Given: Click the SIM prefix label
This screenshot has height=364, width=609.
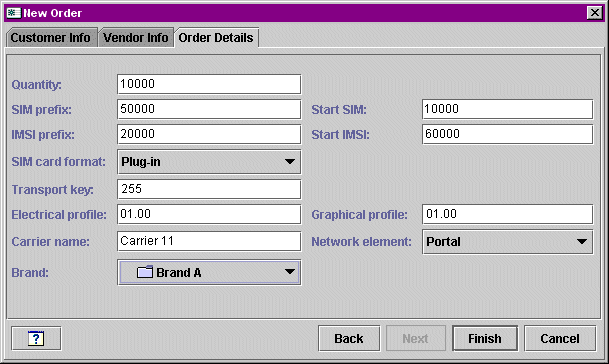Looking at the screenshot, I should (42, 110).
